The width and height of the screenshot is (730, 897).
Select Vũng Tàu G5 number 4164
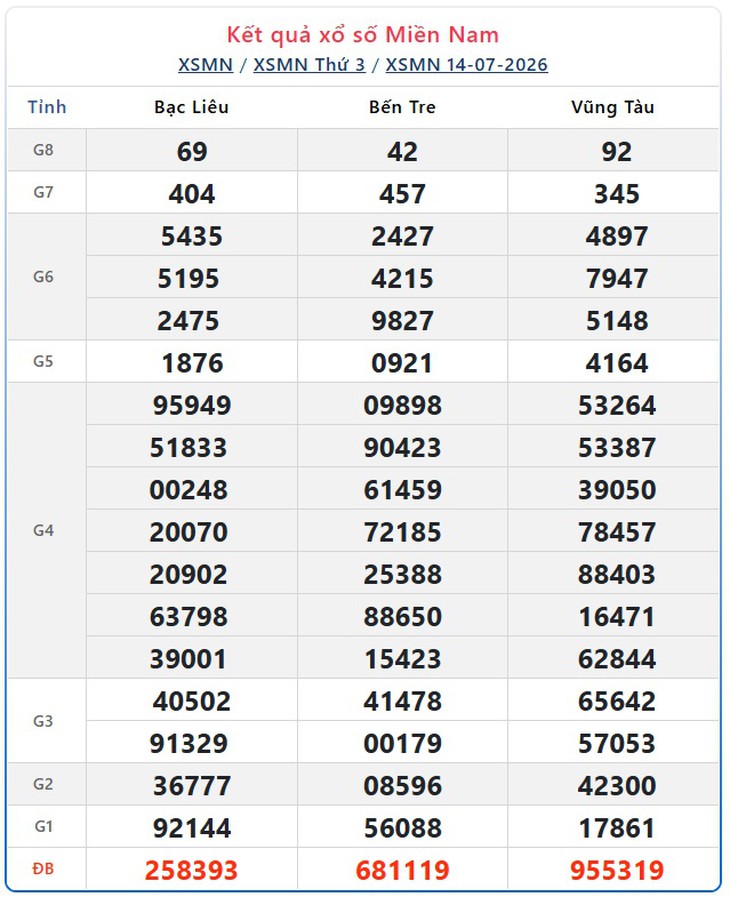(x=617, y=363)
